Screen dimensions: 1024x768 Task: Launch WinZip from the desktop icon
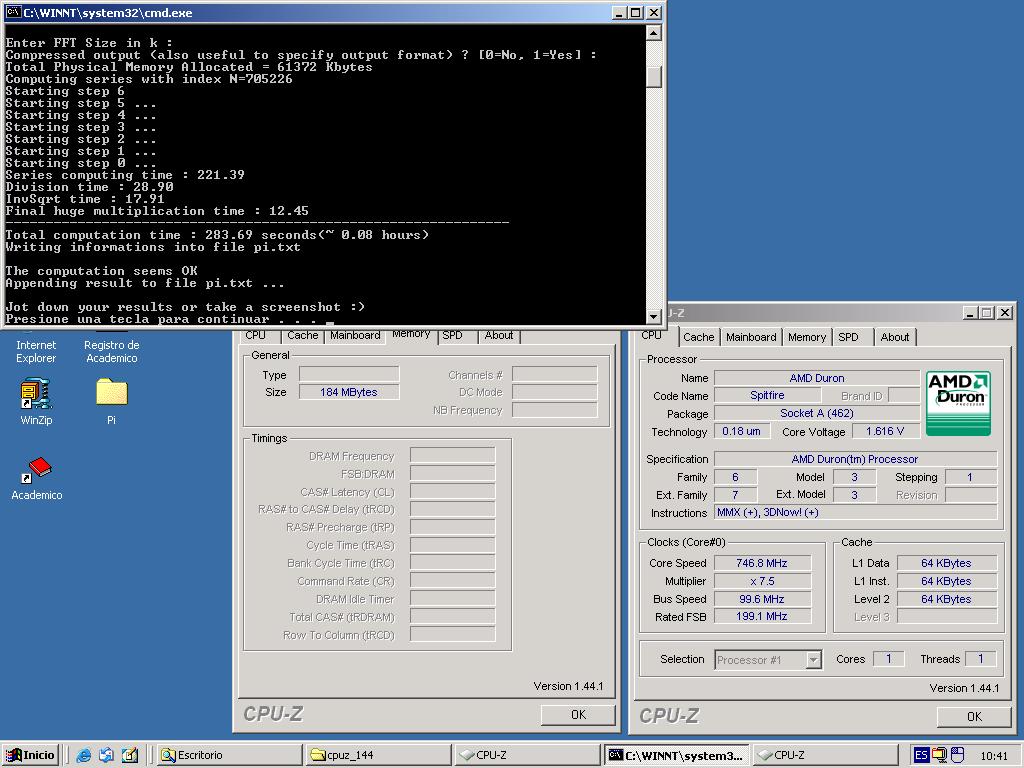point(36,402)
